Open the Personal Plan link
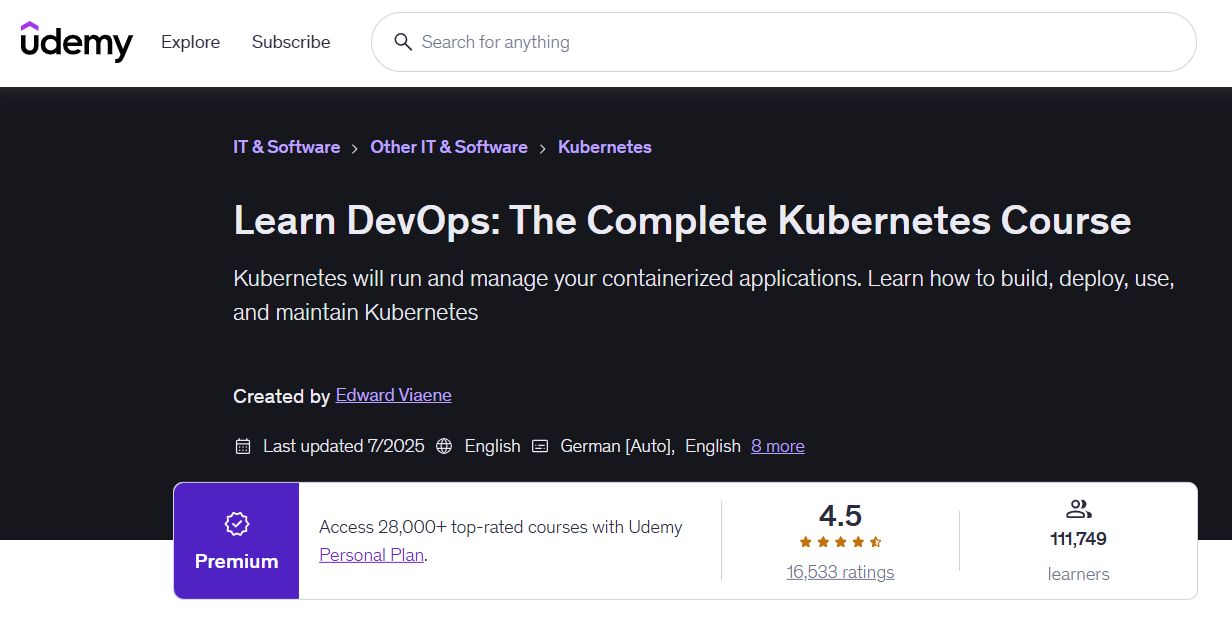 [x=372, y=555]
